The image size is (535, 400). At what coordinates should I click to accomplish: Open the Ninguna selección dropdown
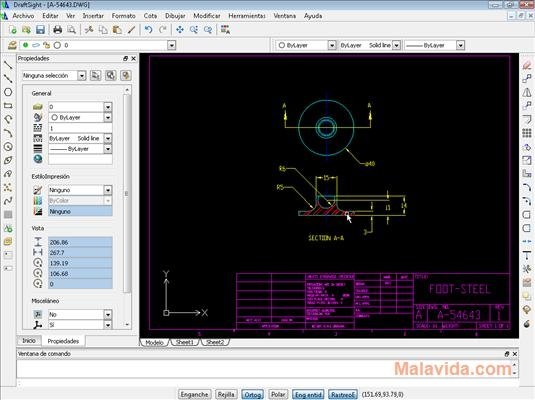tap(54, 75)
